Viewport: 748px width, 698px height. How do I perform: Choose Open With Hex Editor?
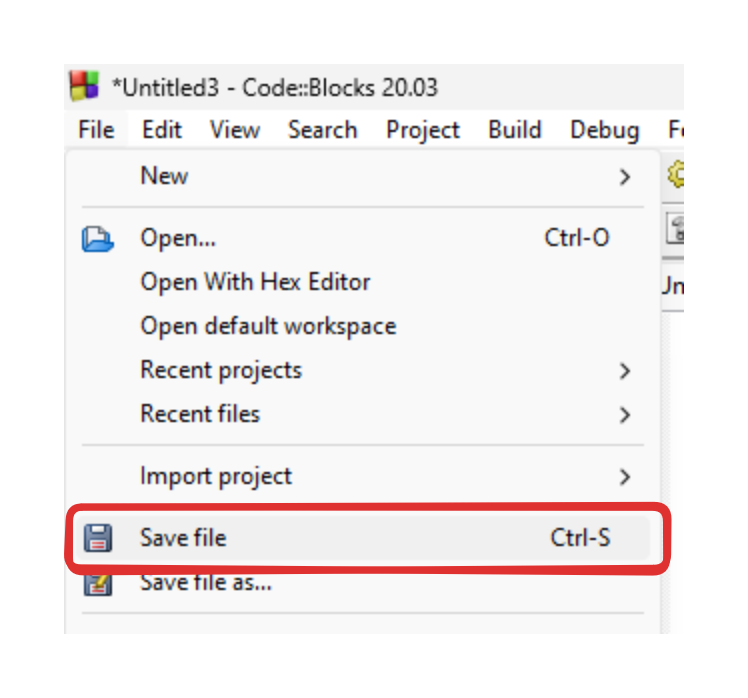tap(255, 282)
